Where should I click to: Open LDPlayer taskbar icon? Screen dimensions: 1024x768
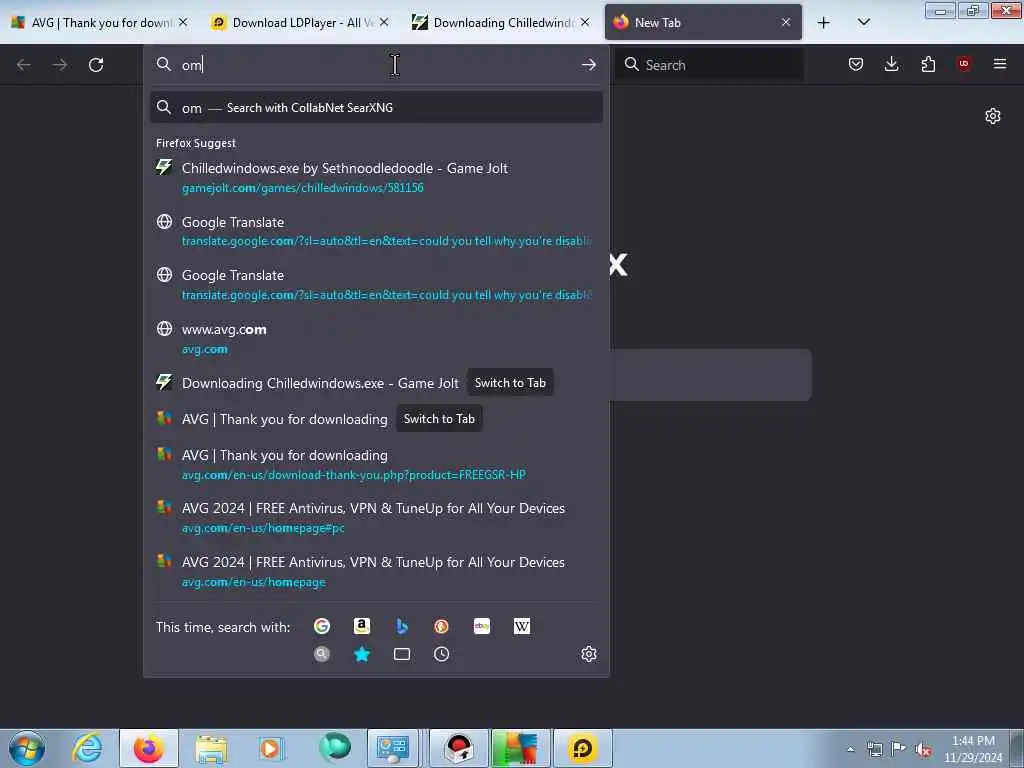click(x=582, y=748)
